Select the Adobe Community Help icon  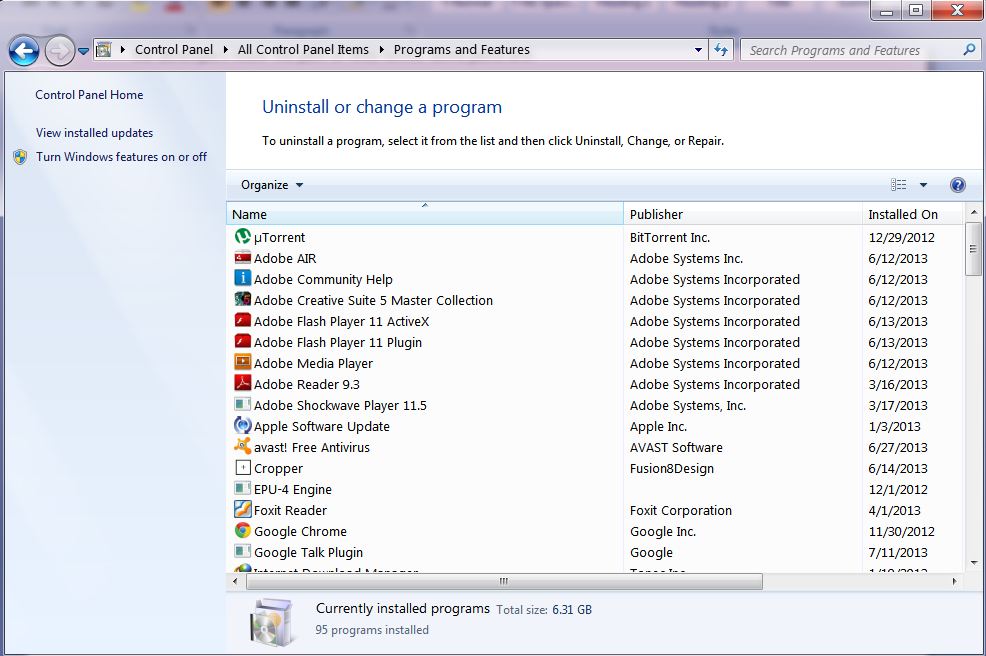[x=243, y=278]
